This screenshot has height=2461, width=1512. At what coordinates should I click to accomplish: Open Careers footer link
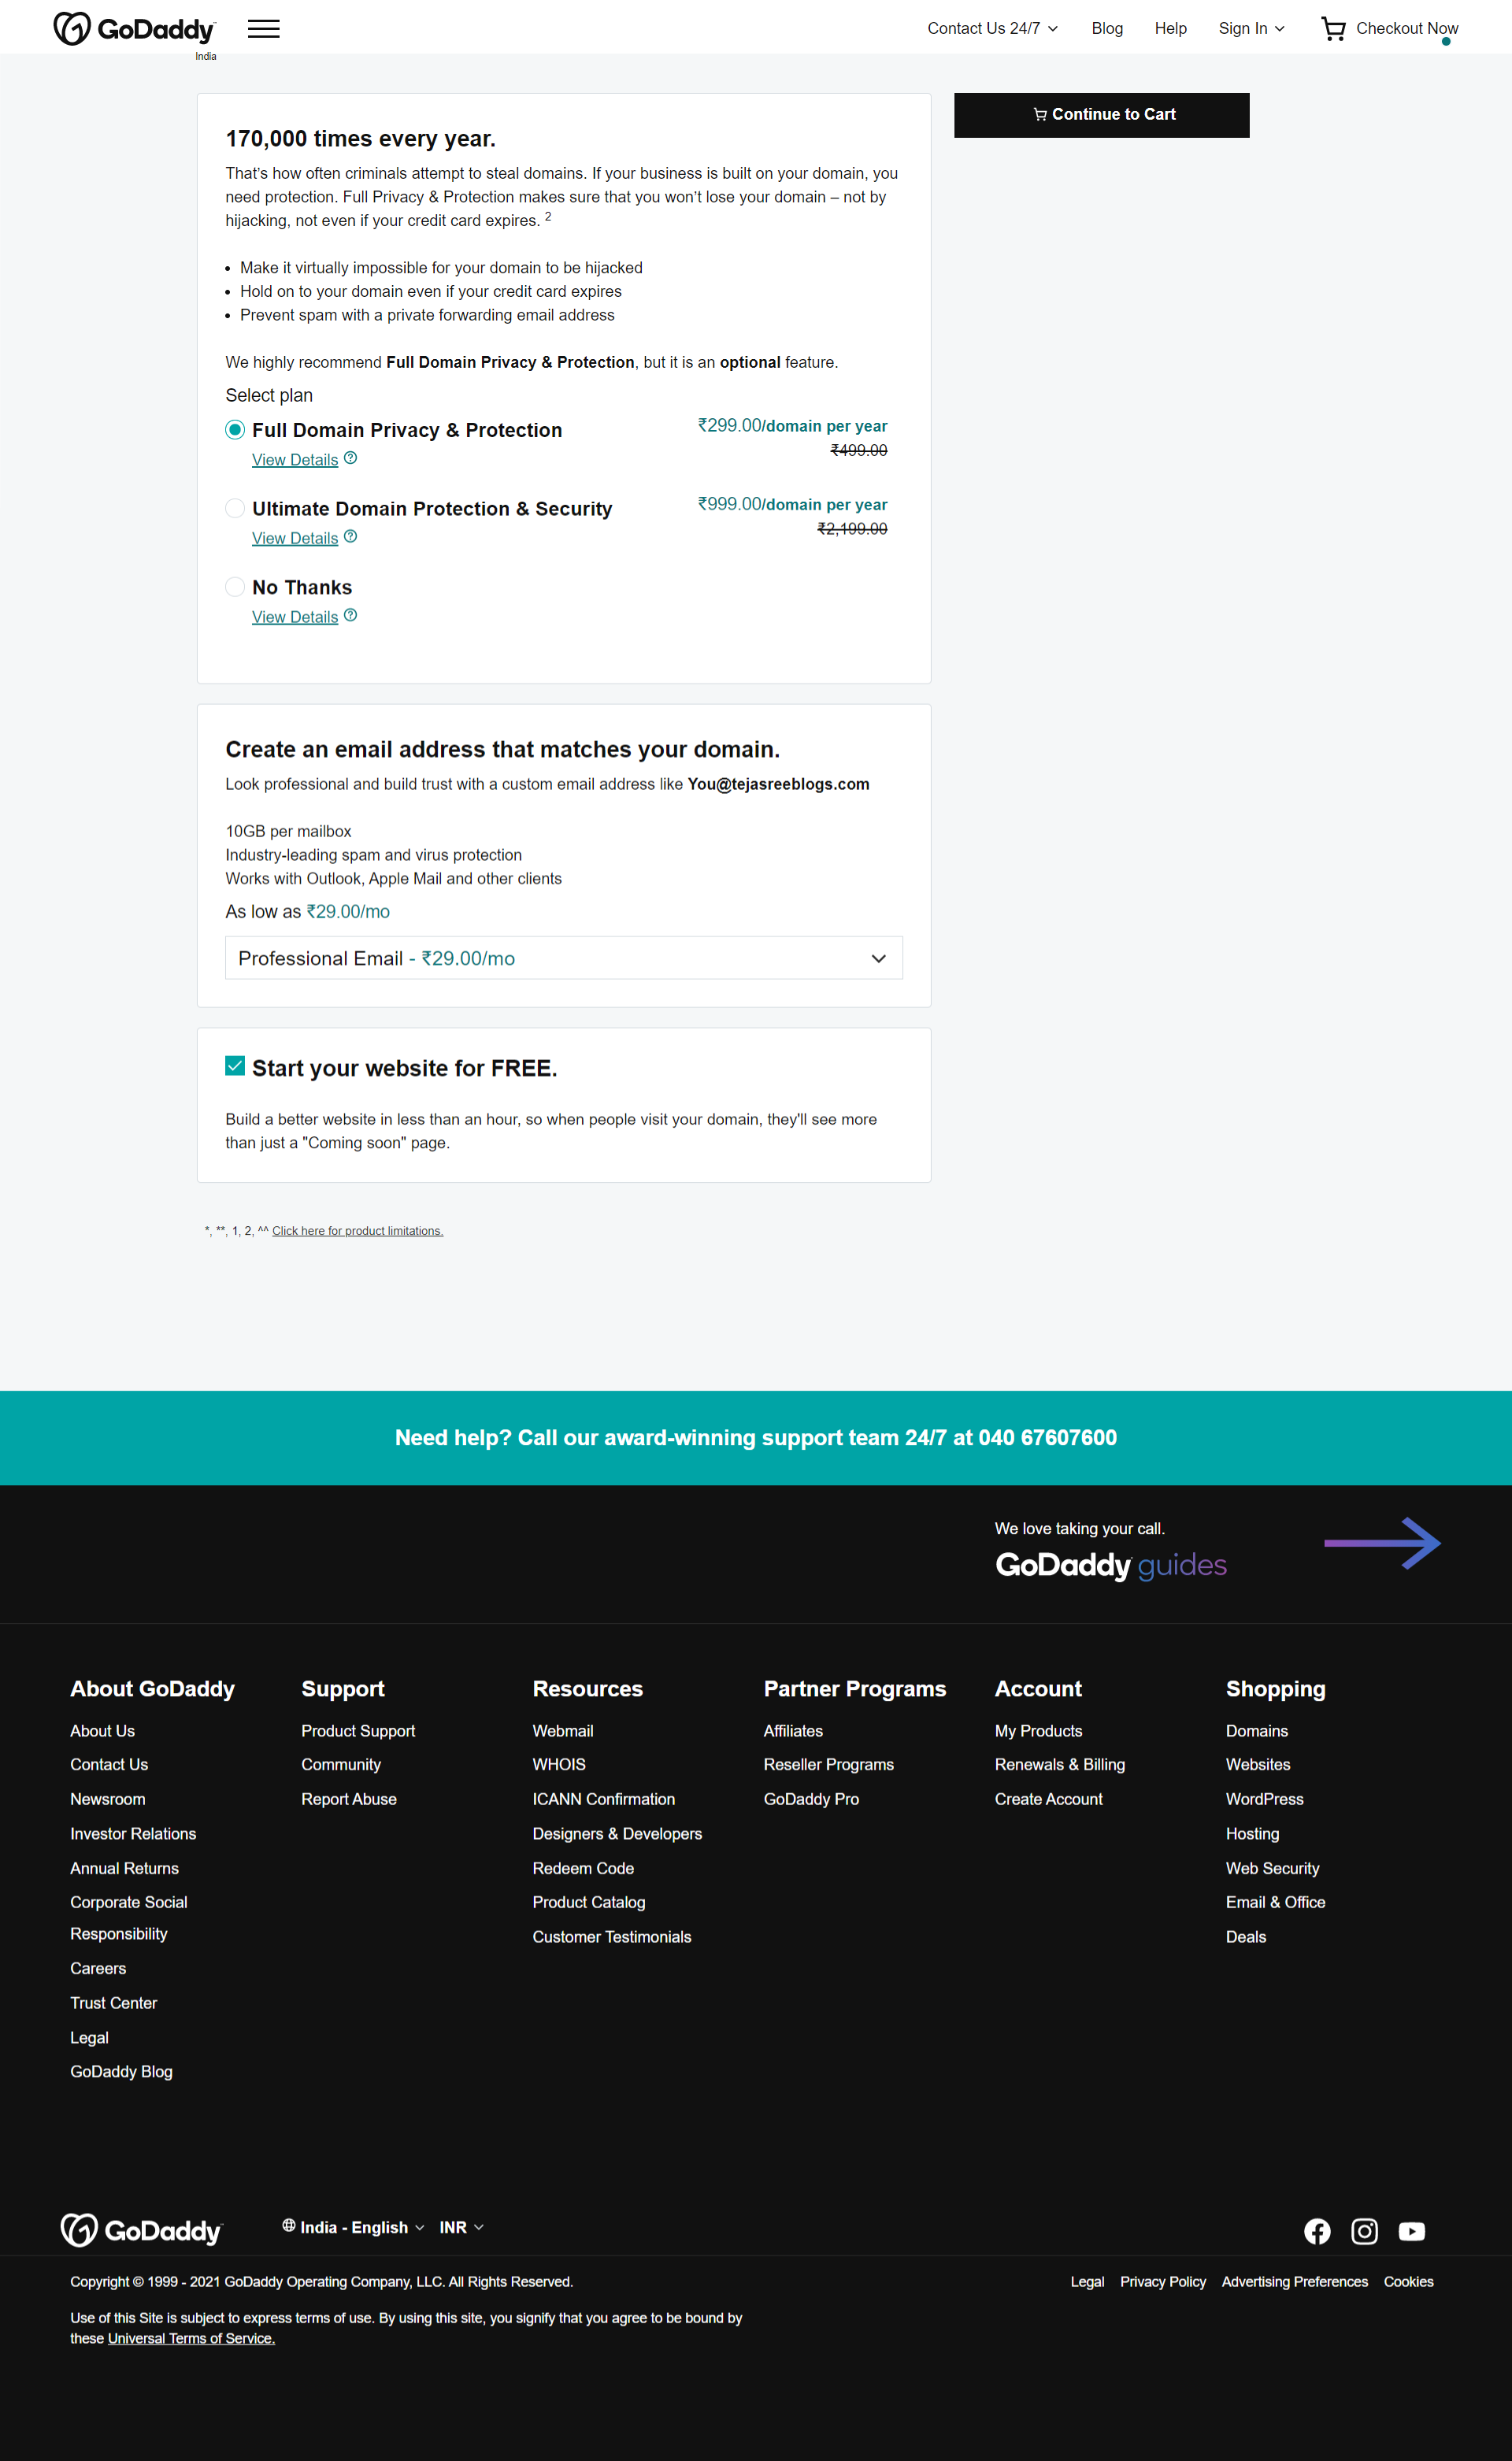[x=98, y=1968]
